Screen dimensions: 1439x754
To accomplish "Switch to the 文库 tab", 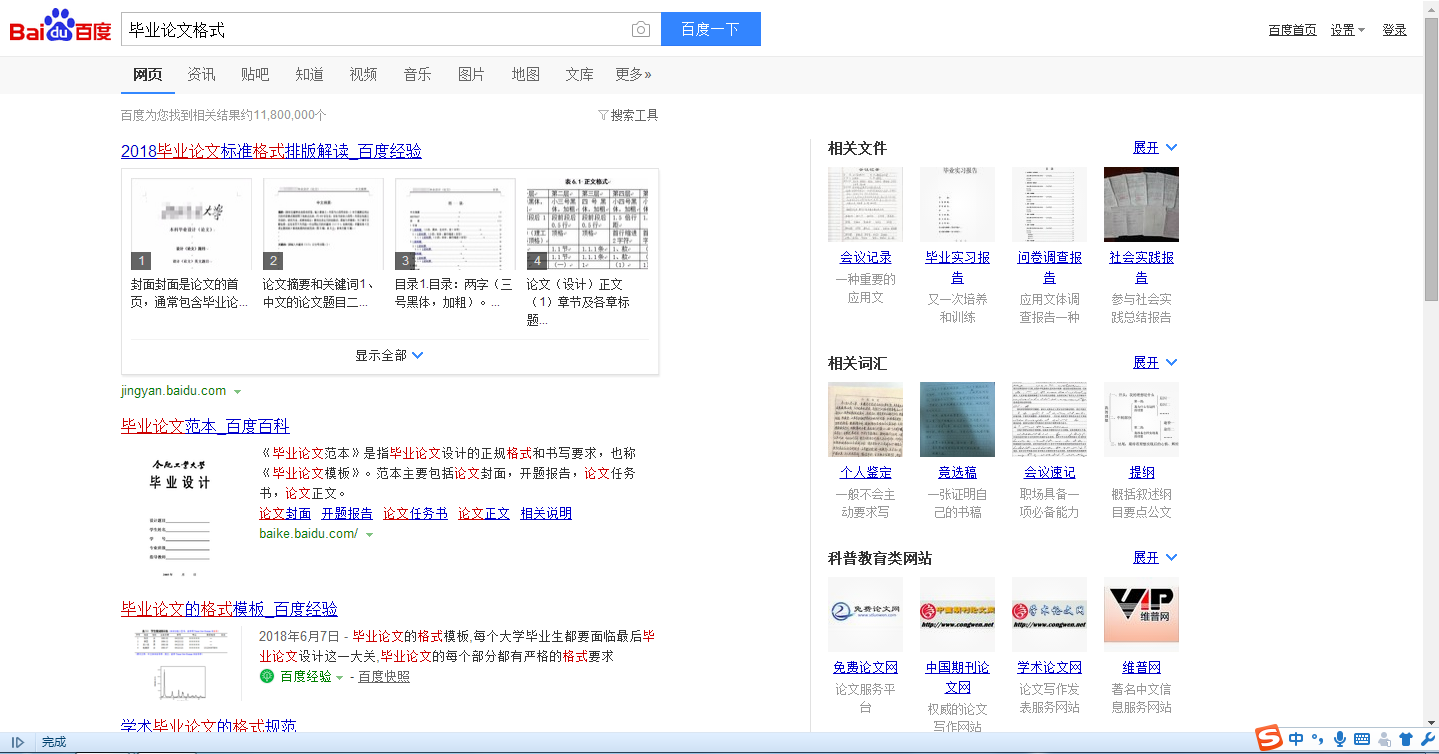I will [x=579, y=74].
